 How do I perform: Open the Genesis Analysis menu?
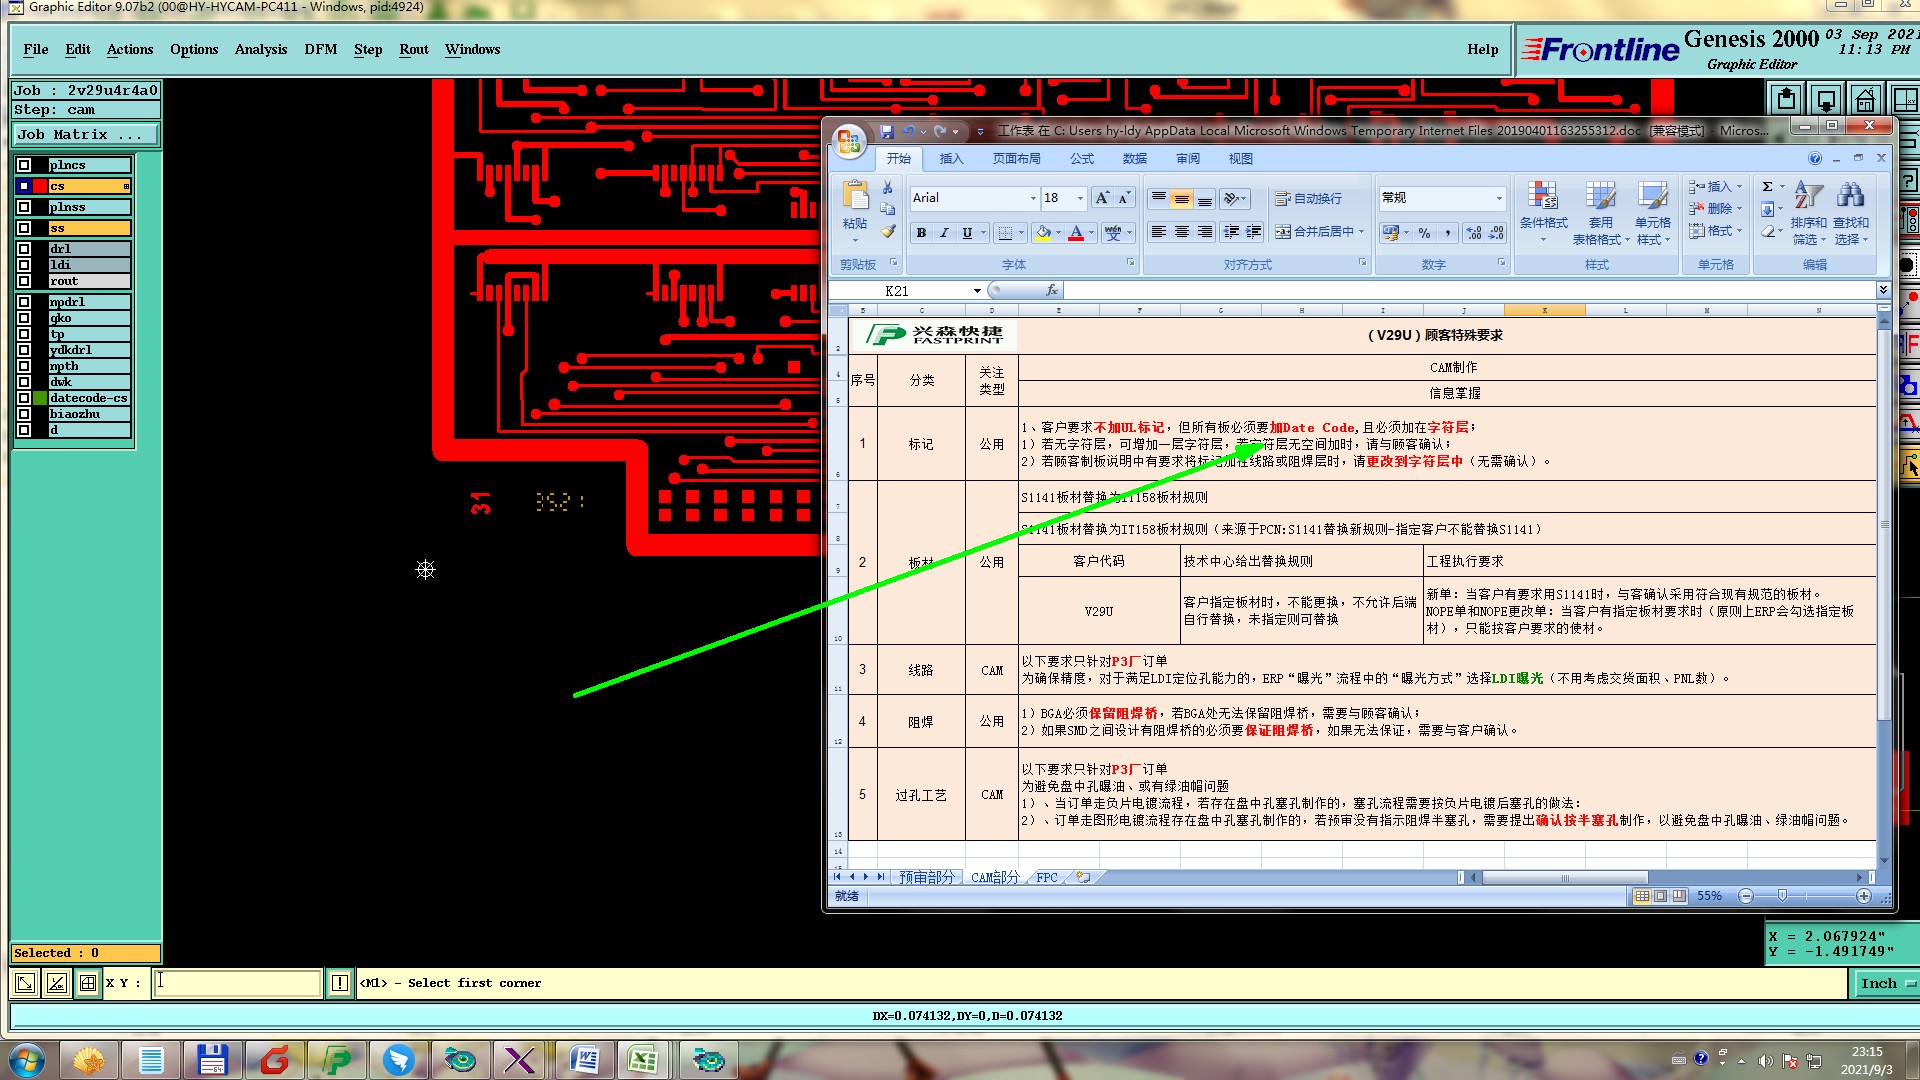coord(261,49)
